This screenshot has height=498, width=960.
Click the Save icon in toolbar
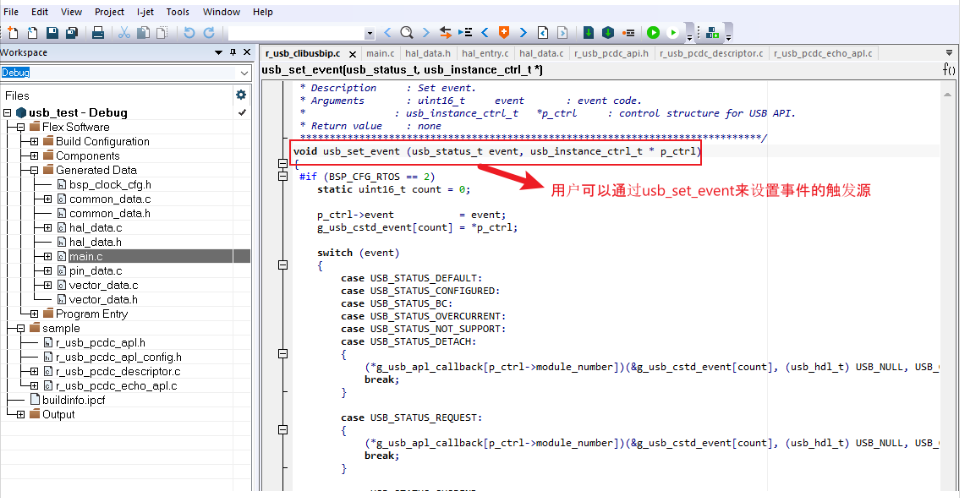tap(53, 32)
